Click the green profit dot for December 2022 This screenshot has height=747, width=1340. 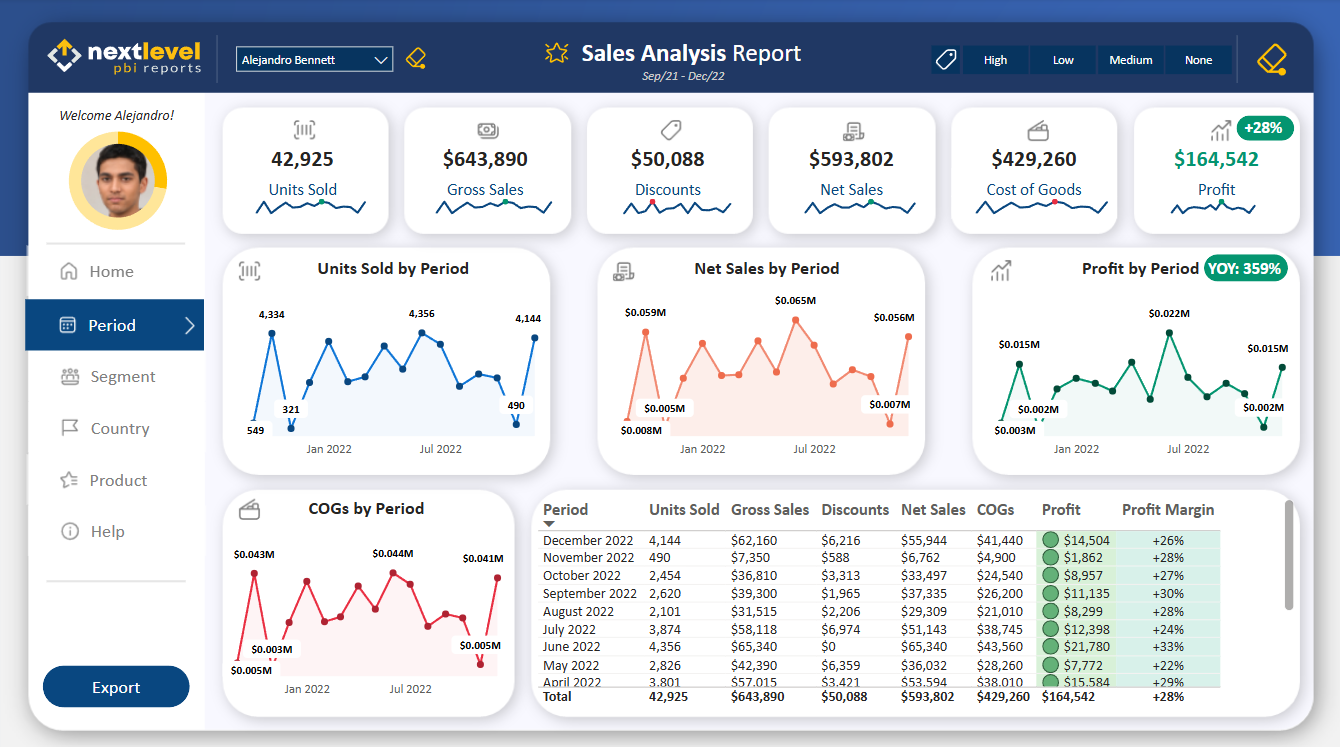click(1051, 540)
